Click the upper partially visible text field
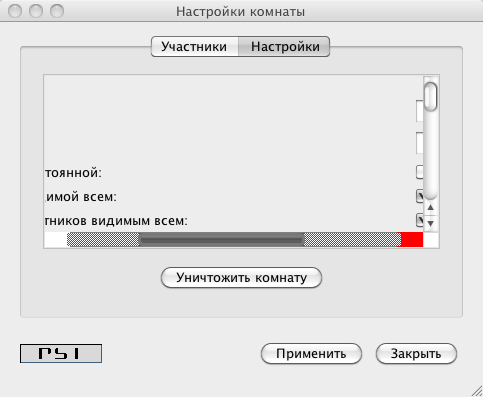The width and height of the screenshot is (483, 397). (420, 111)
